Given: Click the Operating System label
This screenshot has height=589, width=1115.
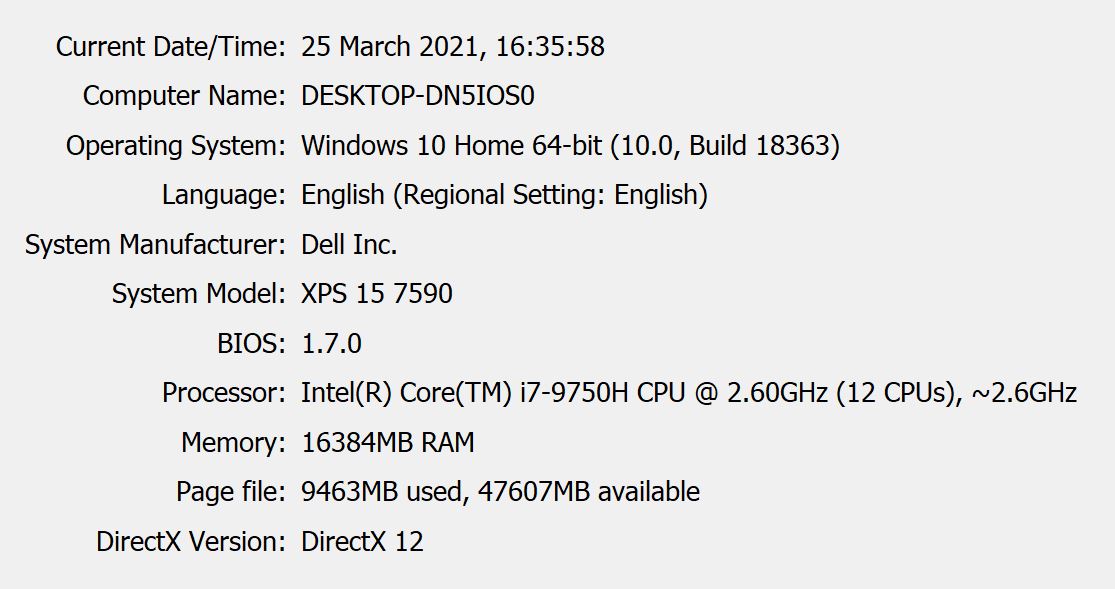Looking at the screenshot, I should 176,146.
